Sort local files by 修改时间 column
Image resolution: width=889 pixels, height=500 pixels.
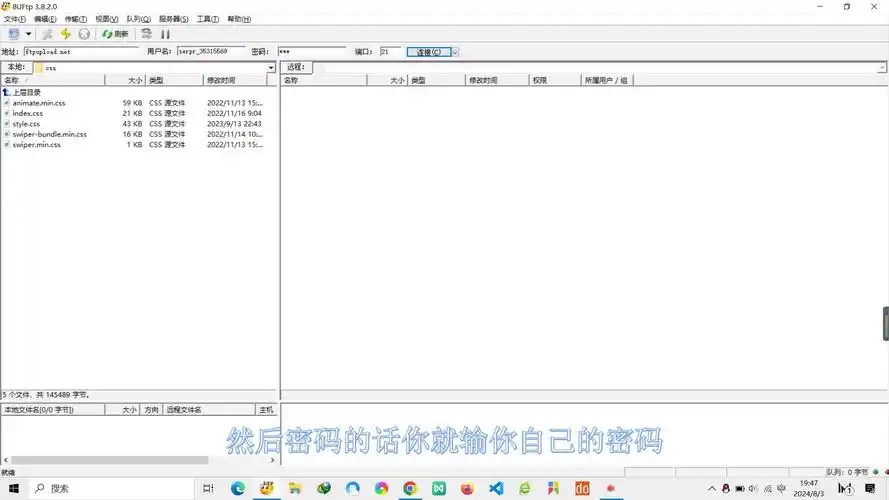(x=235, y=80)
